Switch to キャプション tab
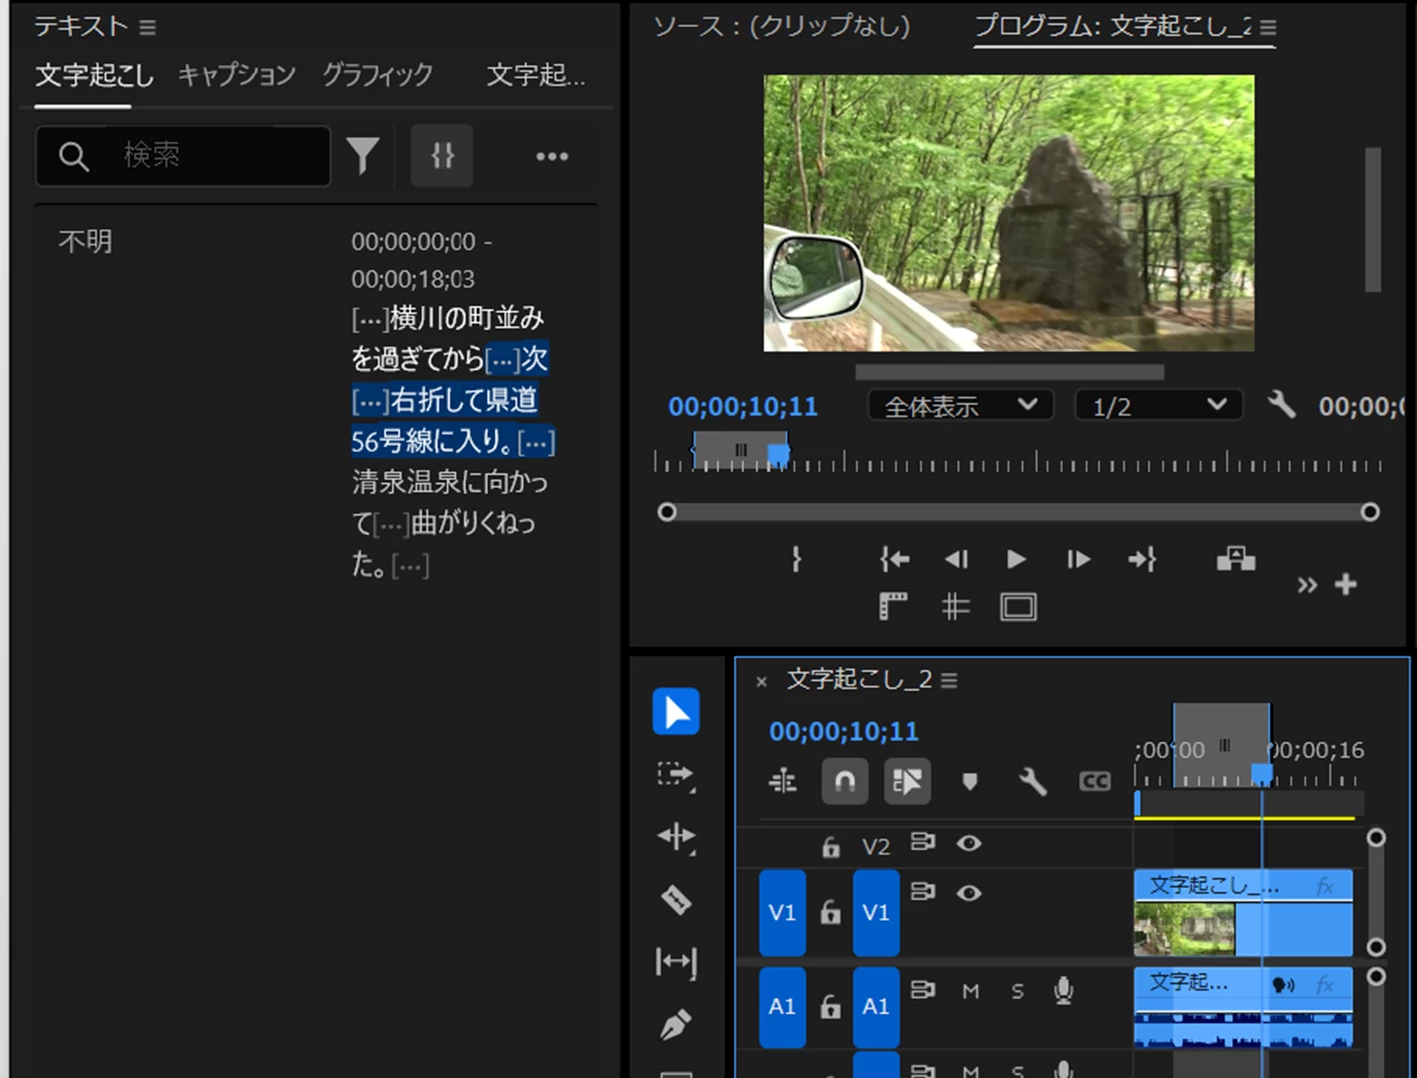 (x=237, y=75)
